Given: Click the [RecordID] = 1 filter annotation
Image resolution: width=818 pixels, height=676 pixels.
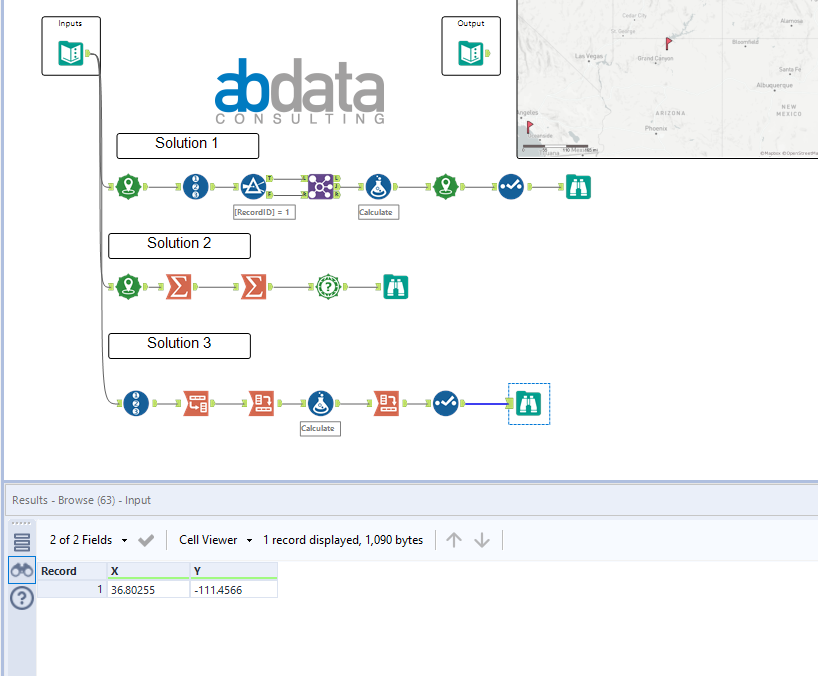Looking at the screenshot, I should [x=264, y=212].
